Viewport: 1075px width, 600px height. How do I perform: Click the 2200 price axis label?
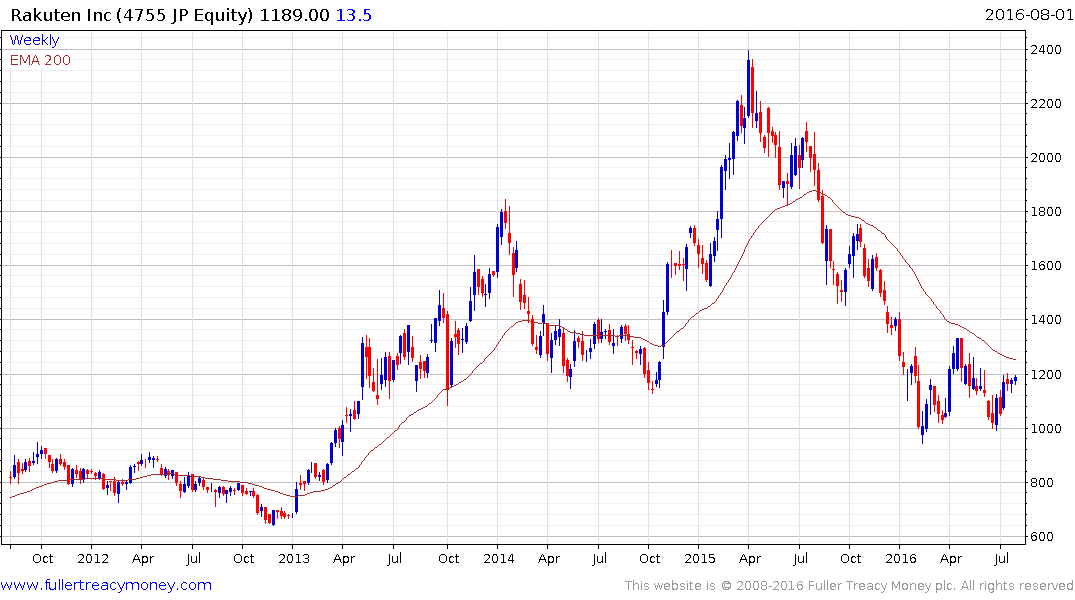(x=1046, y=104)
